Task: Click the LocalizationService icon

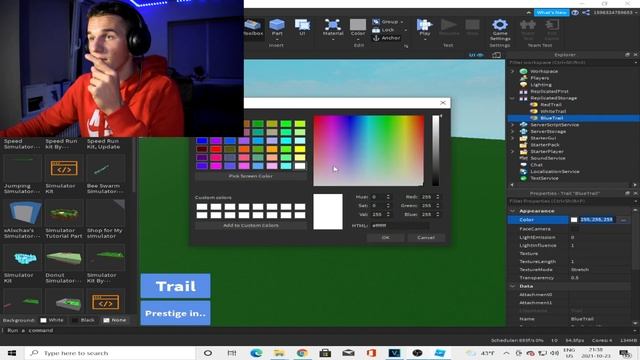Action: point(523,171)
